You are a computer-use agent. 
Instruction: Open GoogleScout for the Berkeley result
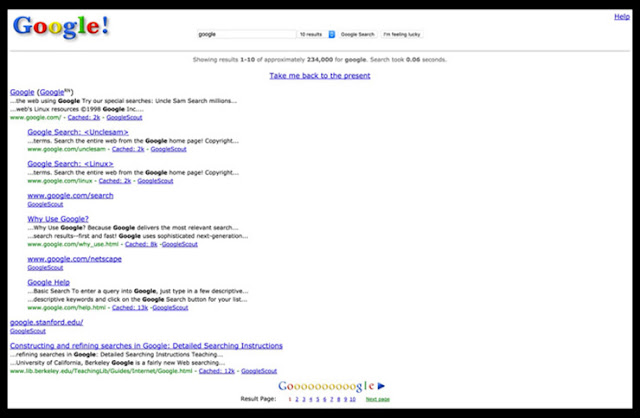coord(259,371)
